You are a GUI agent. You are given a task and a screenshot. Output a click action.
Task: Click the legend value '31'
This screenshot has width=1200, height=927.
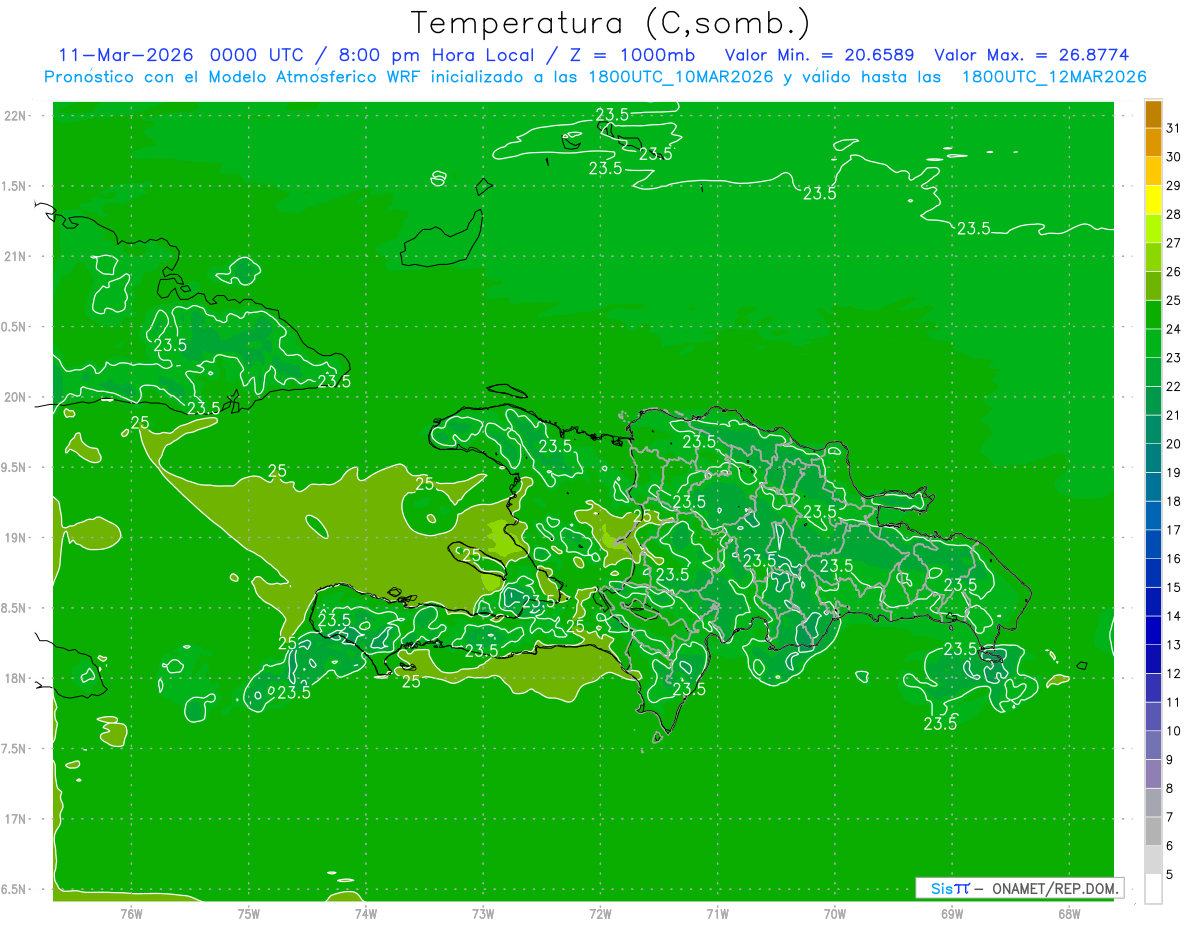1174,128
